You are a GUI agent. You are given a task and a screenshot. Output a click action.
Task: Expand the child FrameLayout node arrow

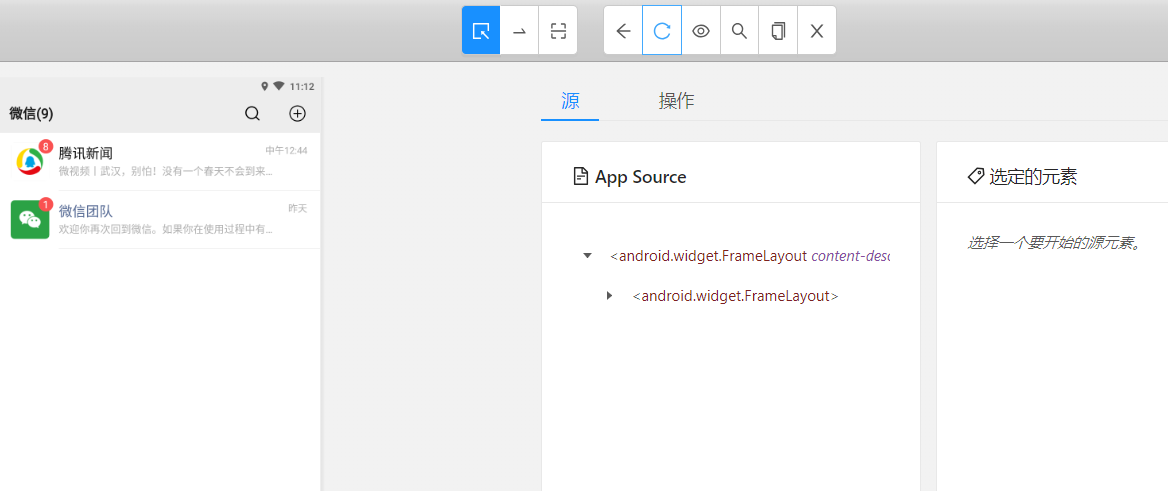(x=609, y=296)
